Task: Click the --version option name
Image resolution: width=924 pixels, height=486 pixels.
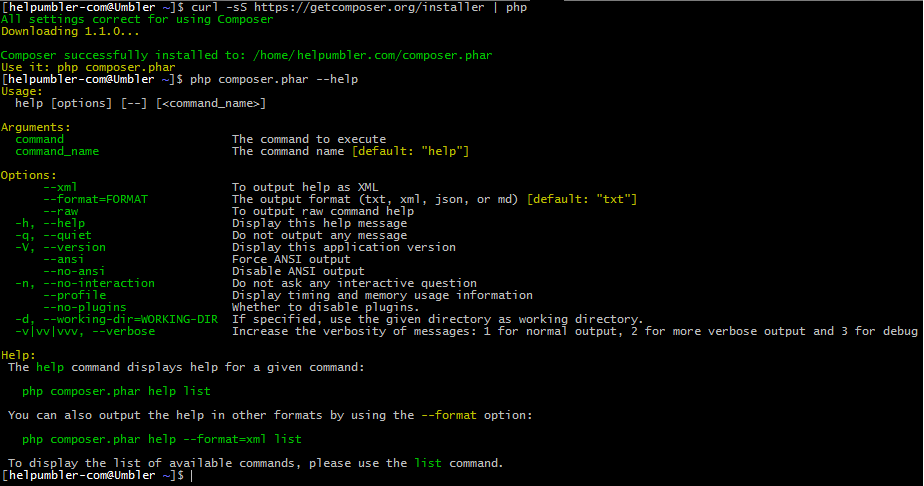Action: coord(74,247)
